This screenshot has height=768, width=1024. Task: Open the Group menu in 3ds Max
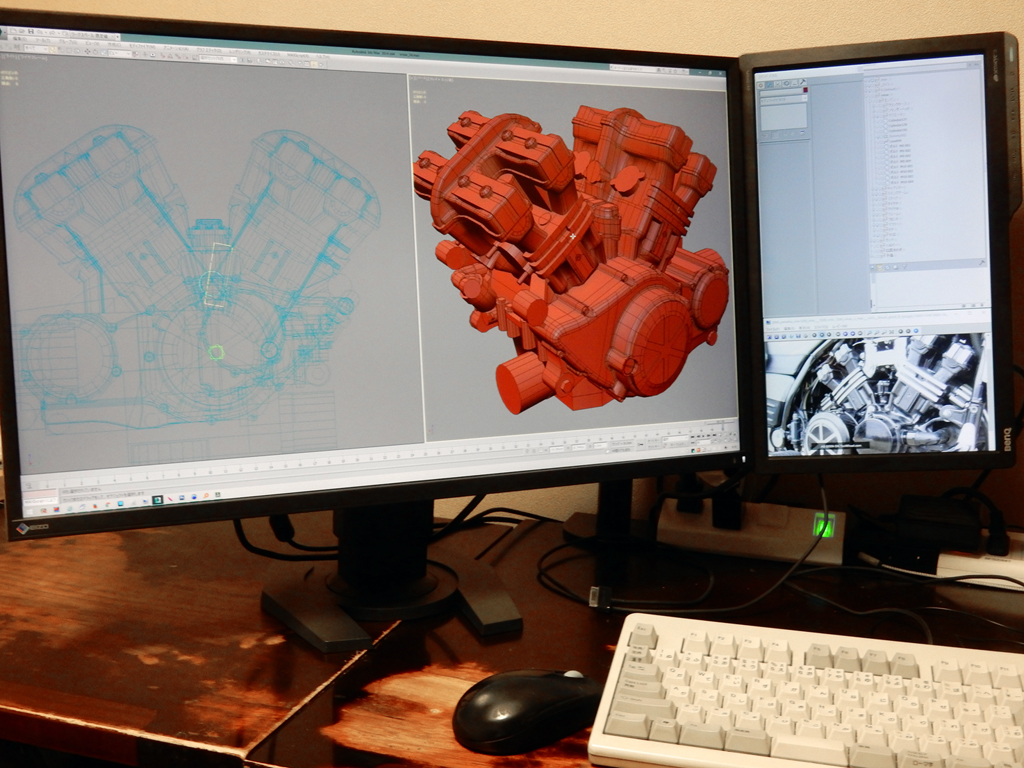[x=68, y=42]
